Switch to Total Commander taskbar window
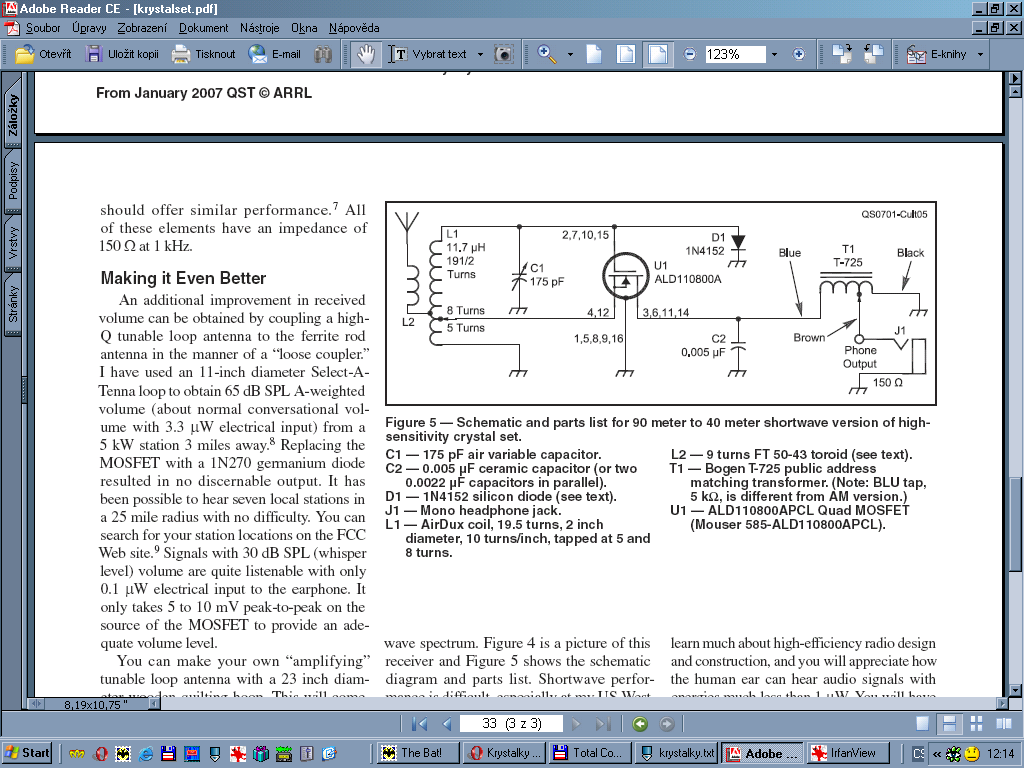 pyautogui.click(x=590, y=753)
